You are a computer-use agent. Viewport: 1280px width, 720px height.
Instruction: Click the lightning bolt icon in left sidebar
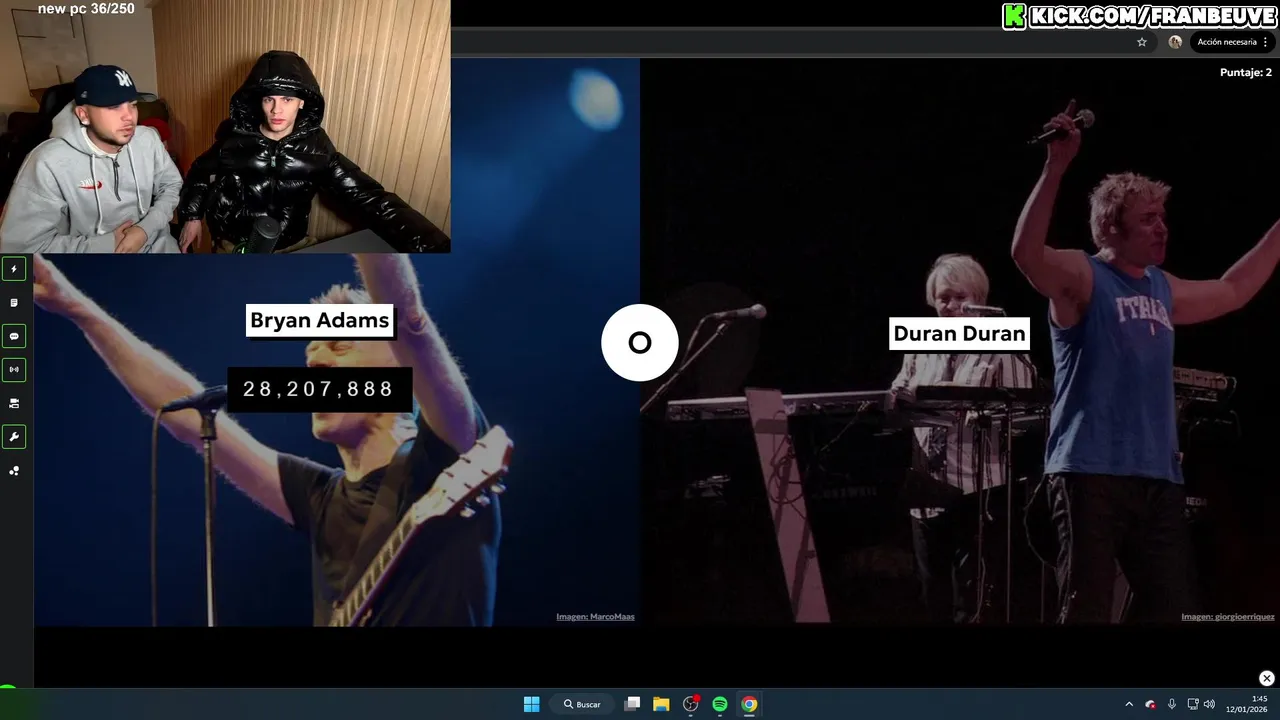pos(14,269)
